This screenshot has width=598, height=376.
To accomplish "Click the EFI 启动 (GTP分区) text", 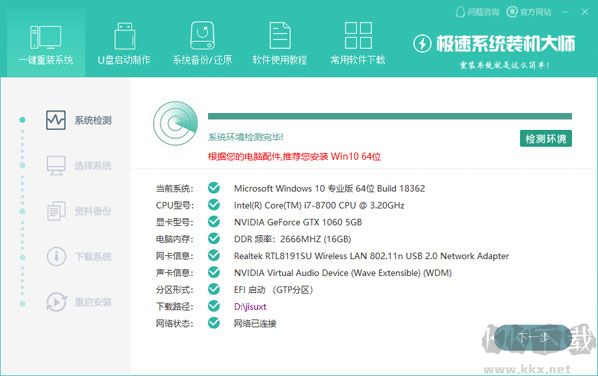I will [x=273, y=290].
